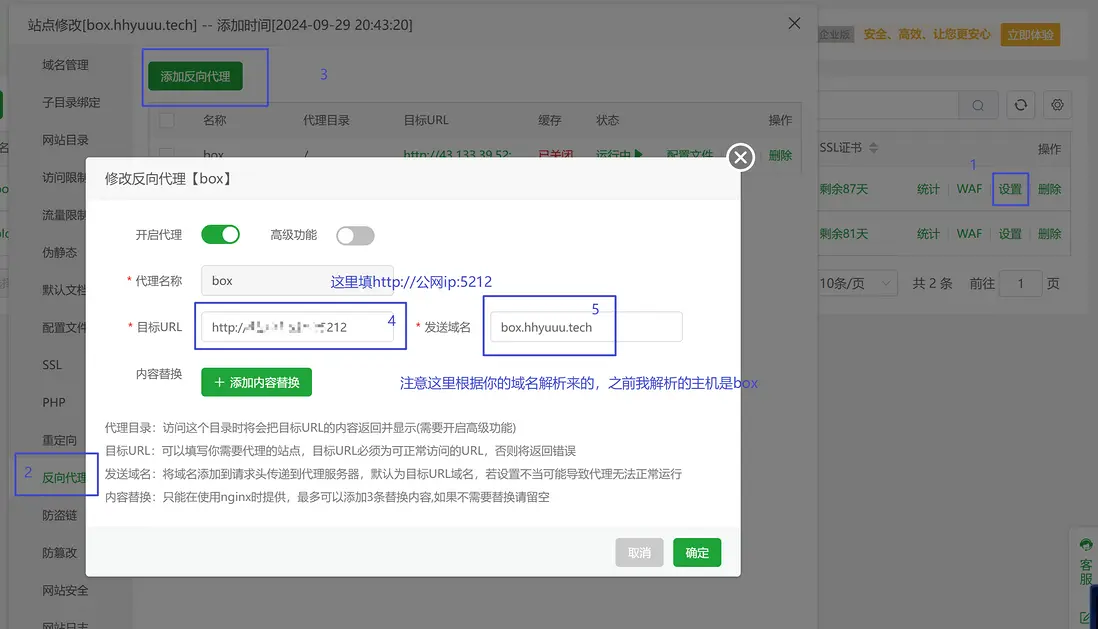Click the 客服 support icon
The height and width of the screenshot is (629, 1098).
1085,562
